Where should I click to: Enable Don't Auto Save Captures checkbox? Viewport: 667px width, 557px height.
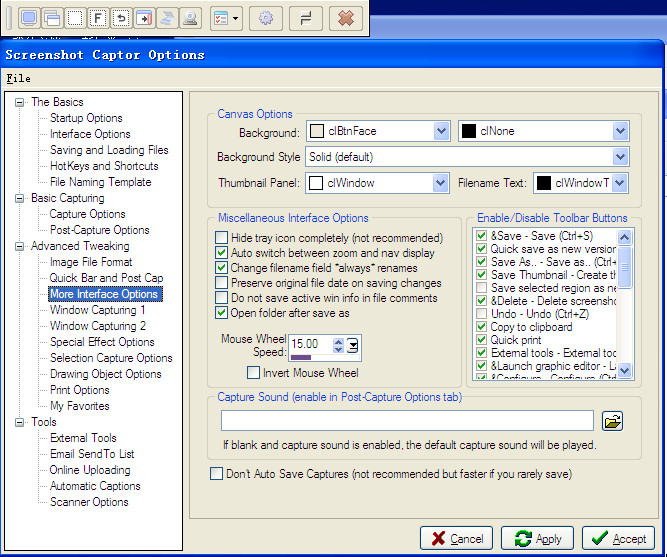coord(216,474)
